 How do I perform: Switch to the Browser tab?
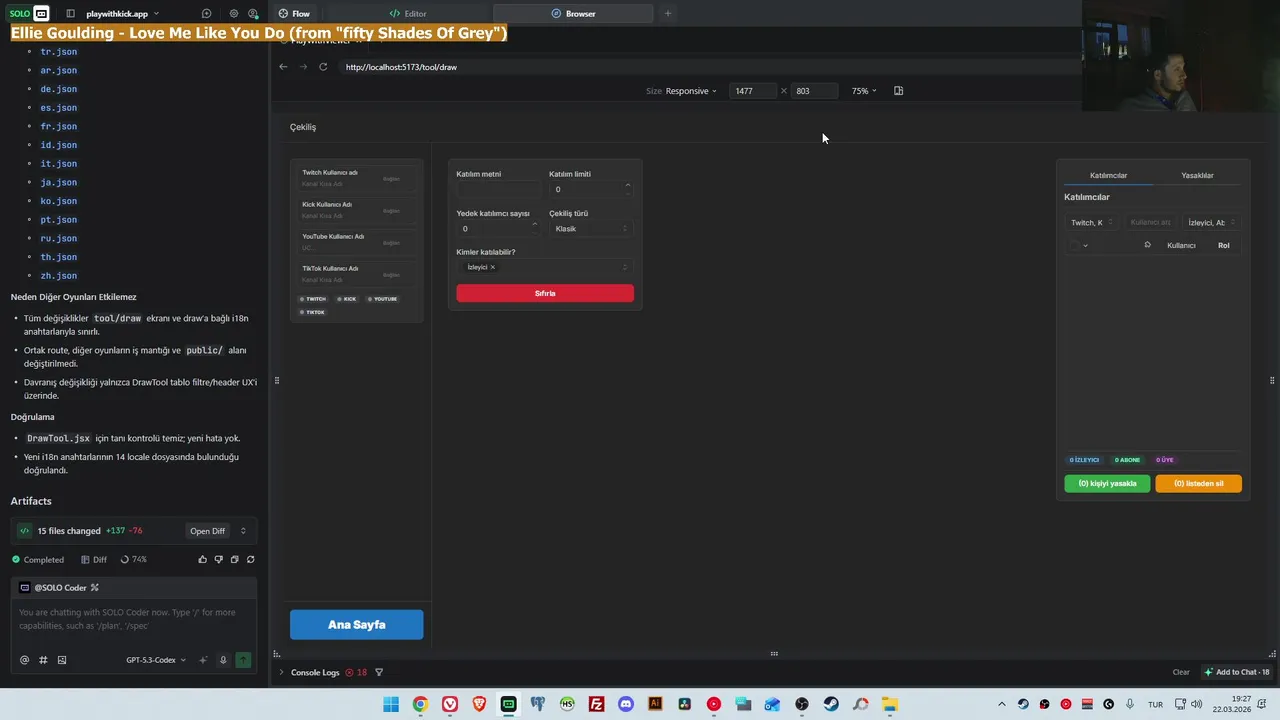pos(573,14)
